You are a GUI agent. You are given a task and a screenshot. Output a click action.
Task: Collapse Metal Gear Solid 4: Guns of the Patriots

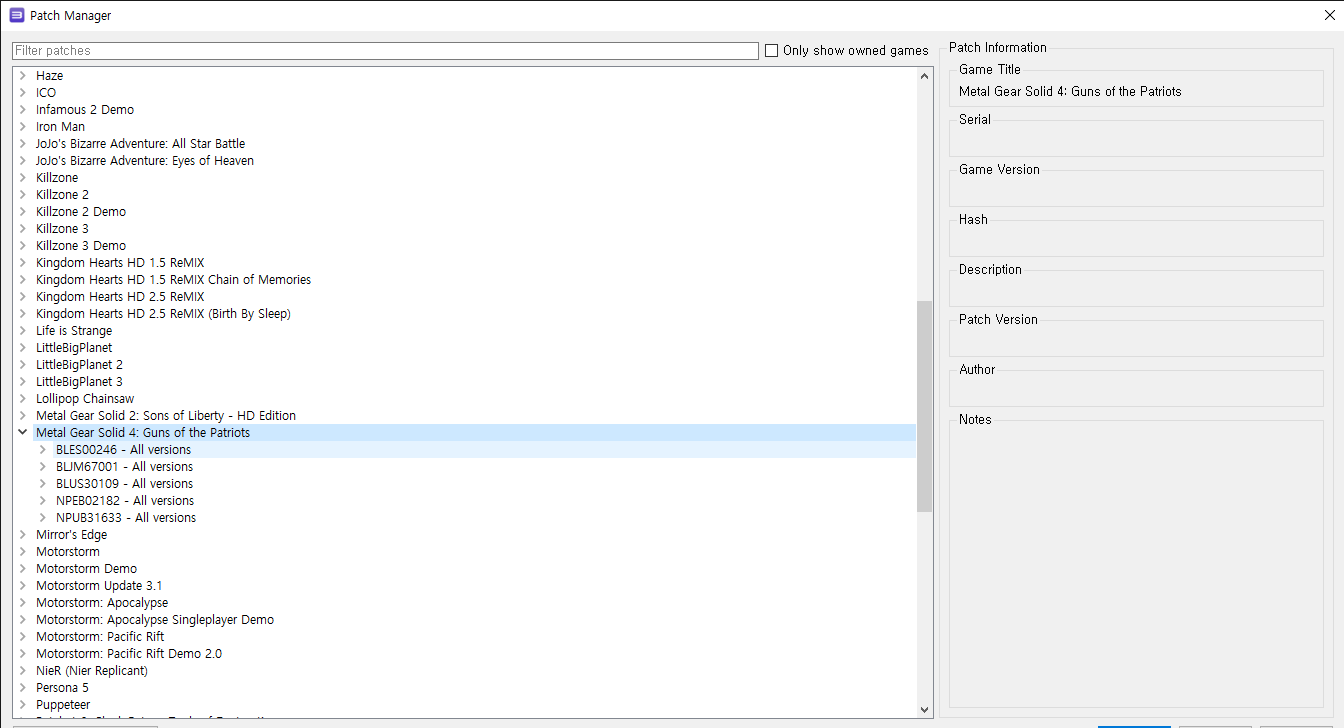click(x=22, y=433)
